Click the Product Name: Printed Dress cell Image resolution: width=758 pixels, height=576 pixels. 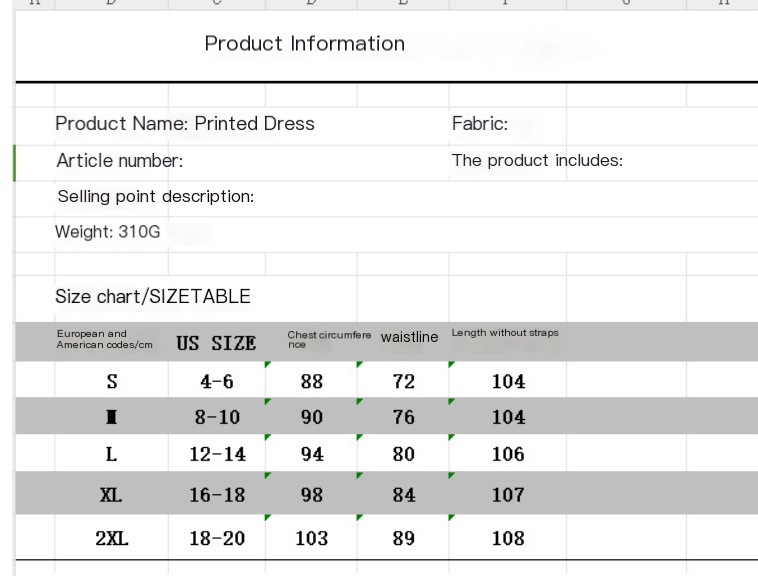(185, 124)
